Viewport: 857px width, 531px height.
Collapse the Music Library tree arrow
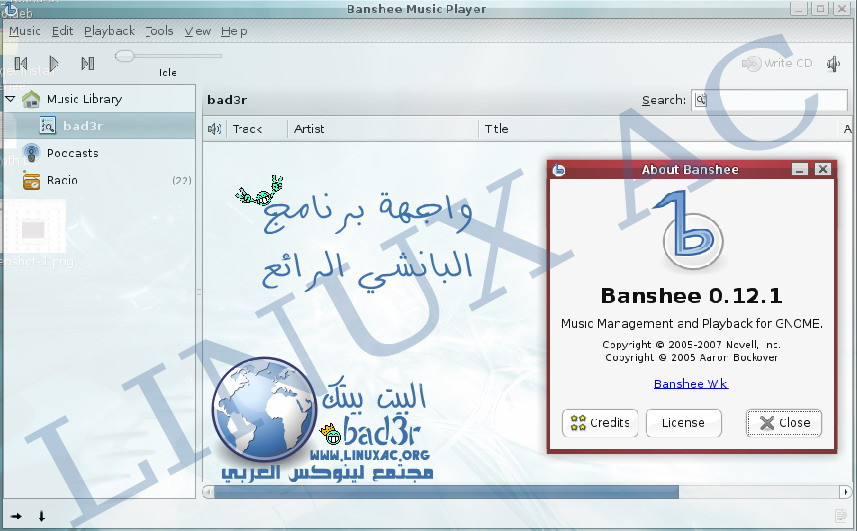10,99
